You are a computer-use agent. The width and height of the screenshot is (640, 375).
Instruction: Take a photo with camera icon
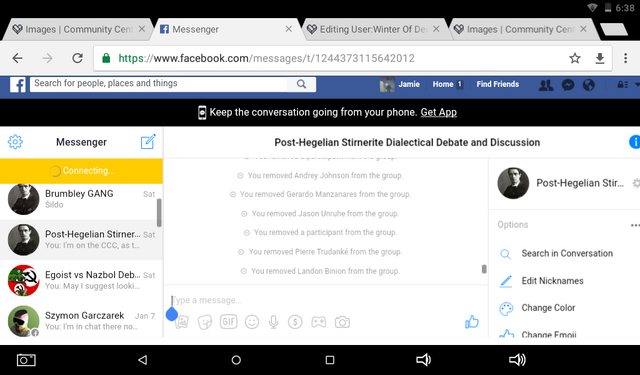(x=342, y=322)
